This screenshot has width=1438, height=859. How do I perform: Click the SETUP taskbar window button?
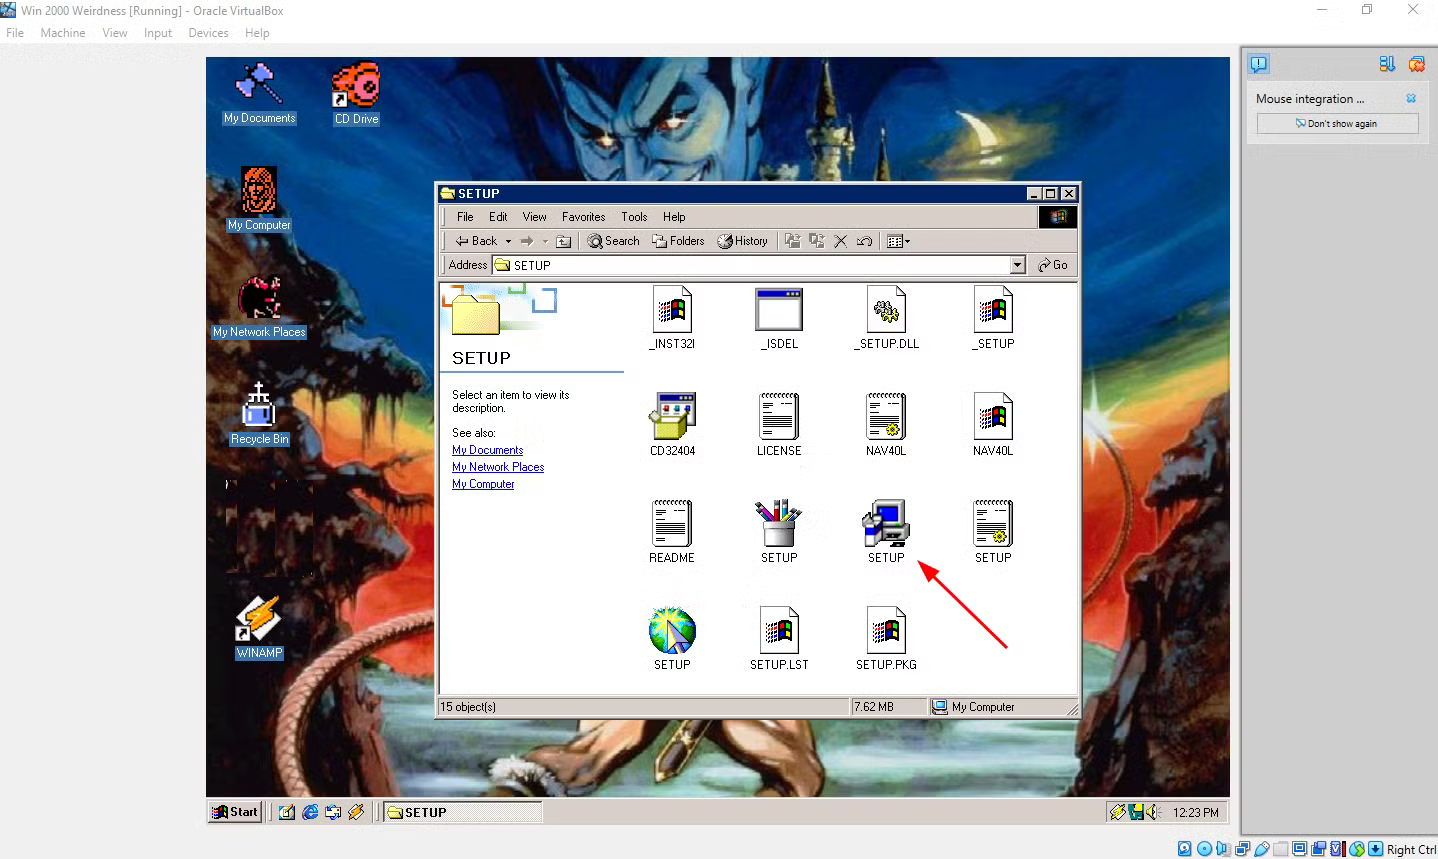pyautogui.click(x=462, y=812)
